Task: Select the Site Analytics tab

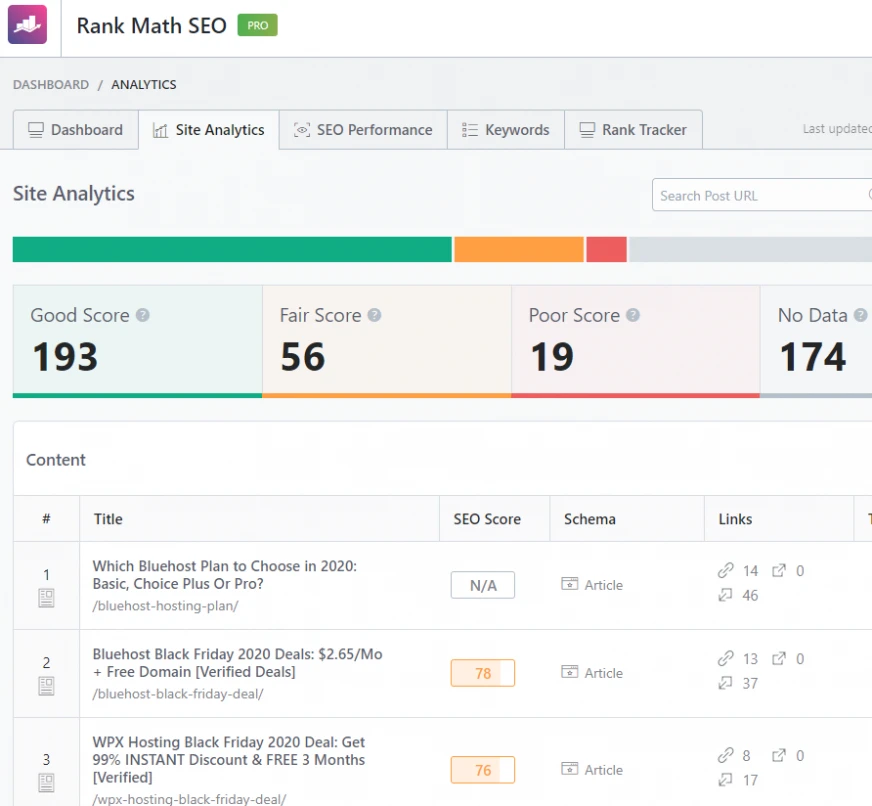Action: pyautogui.click(x=209, y=130)
